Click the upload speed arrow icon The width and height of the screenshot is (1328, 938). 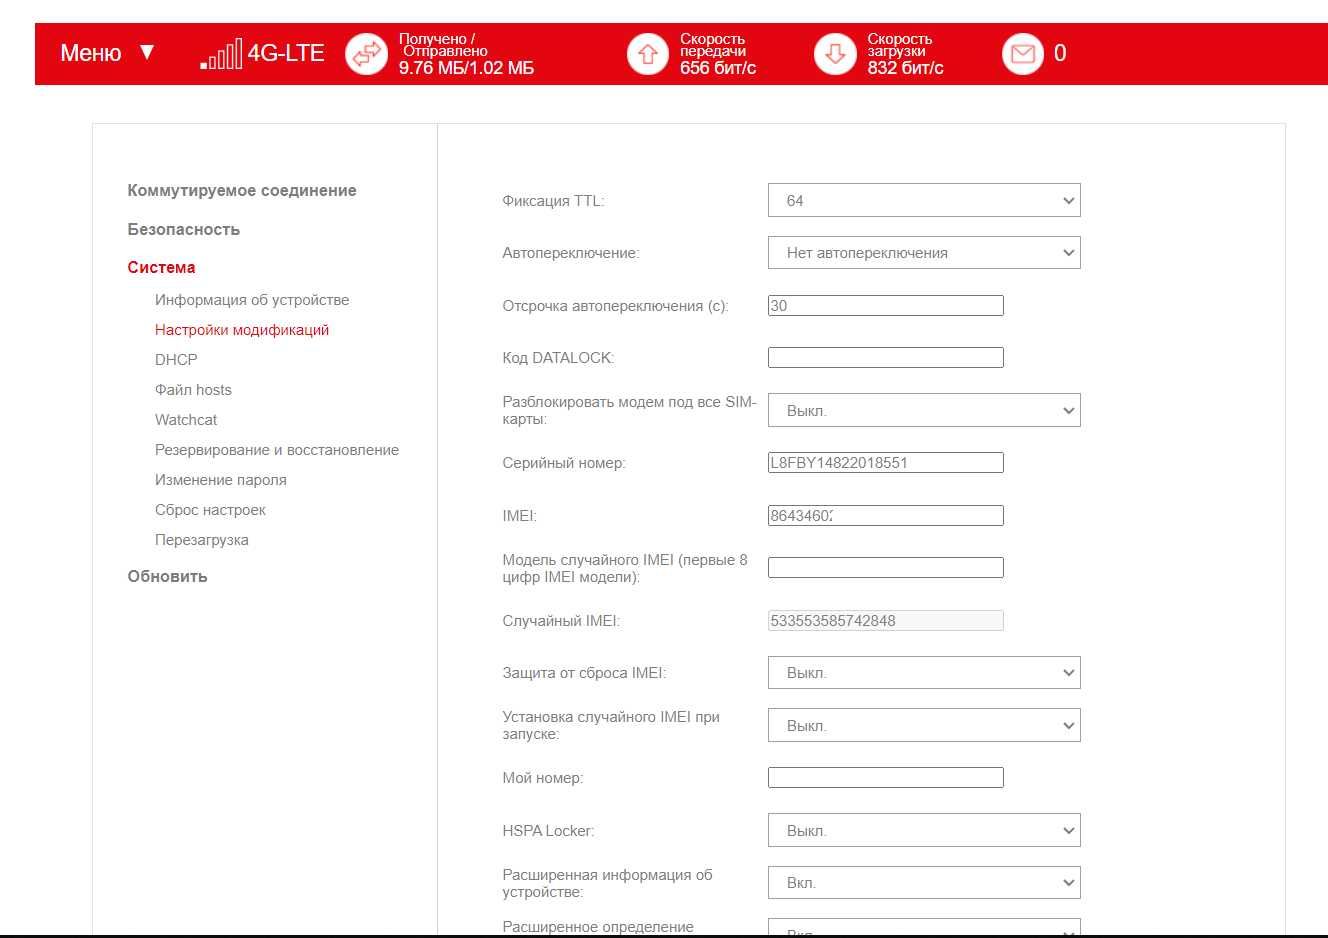648,54
